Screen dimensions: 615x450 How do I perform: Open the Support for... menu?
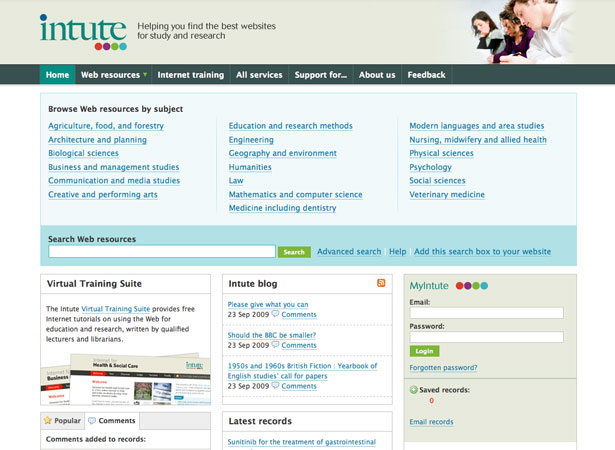point(320,75)
